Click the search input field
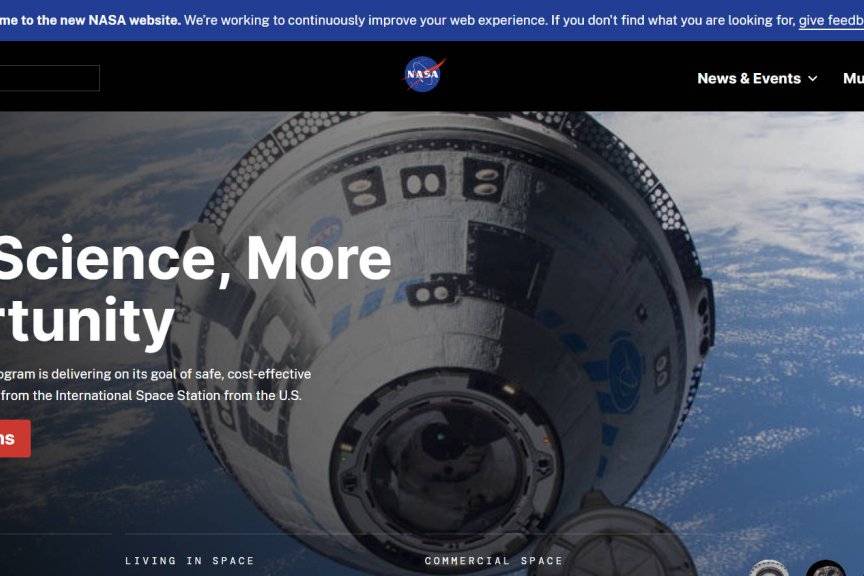 click(50, 77)
